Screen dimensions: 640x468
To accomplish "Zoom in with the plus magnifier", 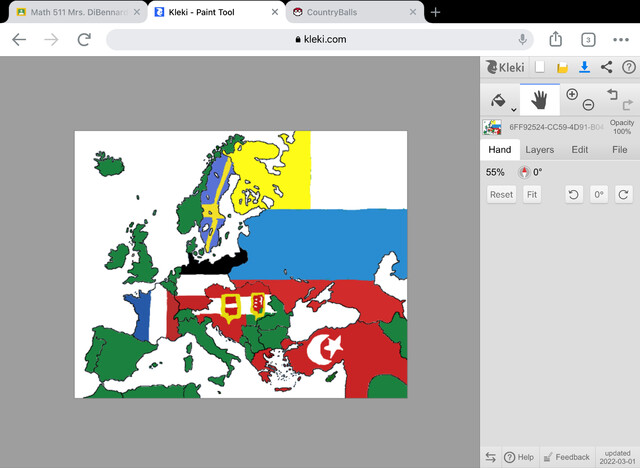I will pyautogui.click(x=572, y=94).
